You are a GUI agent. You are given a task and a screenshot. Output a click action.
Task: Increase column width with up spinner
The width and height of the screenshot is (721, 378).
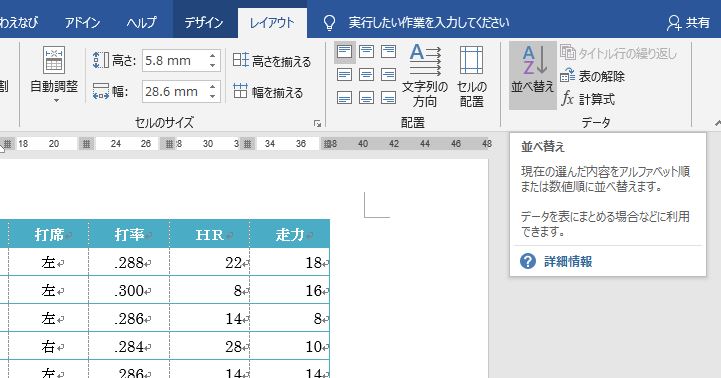pos(212,87)
